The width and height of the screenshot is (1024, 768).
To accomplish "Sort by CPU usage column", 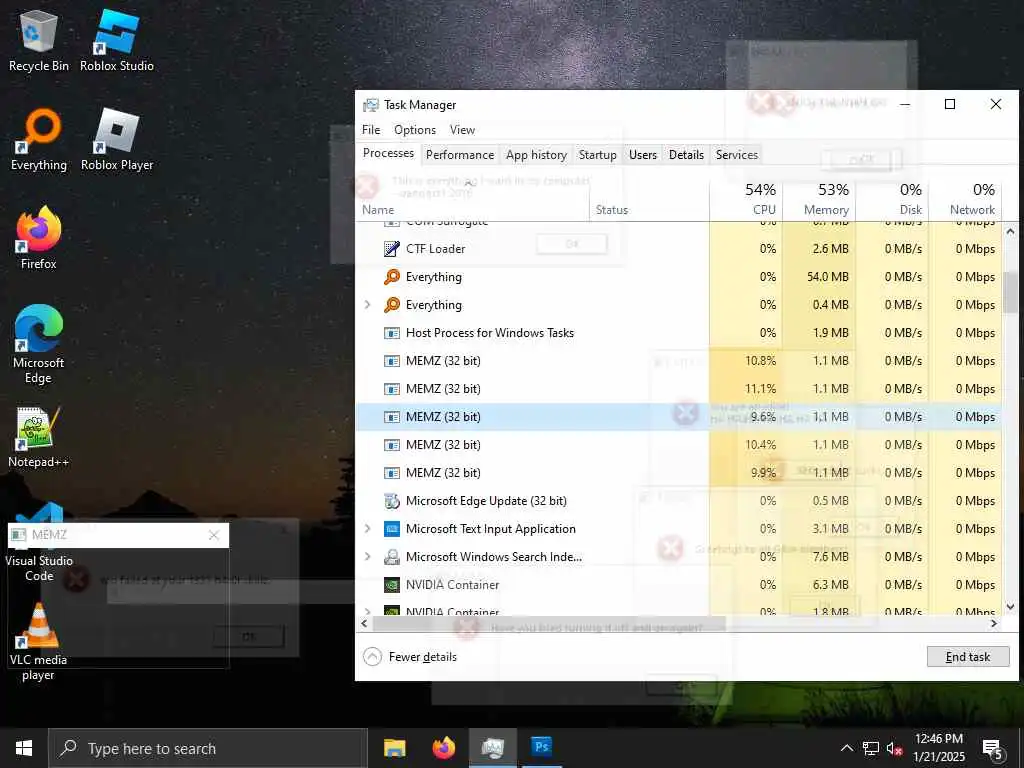I will 746,199.
